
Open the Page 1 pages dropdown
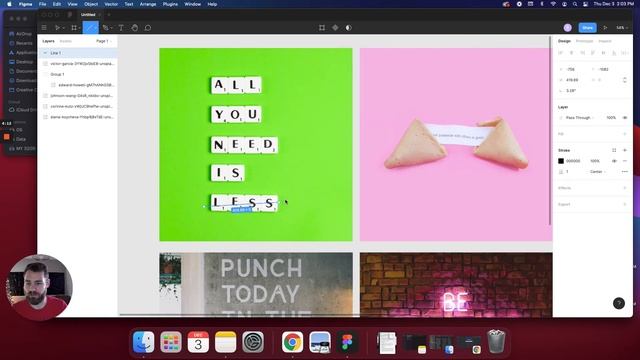(104, 41)
